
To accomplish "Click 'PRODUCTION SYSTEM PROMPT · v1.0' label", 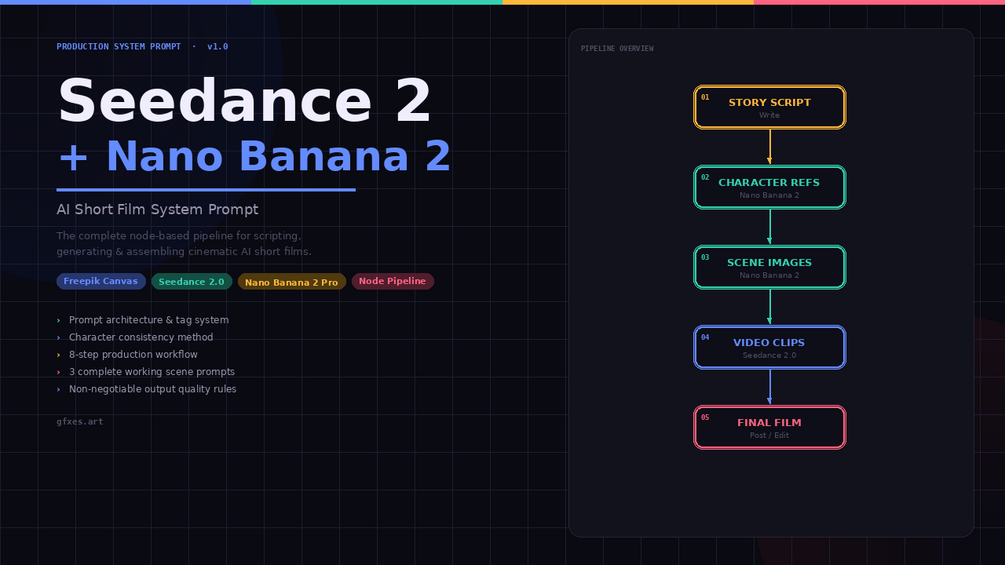I will click(142, 47).
